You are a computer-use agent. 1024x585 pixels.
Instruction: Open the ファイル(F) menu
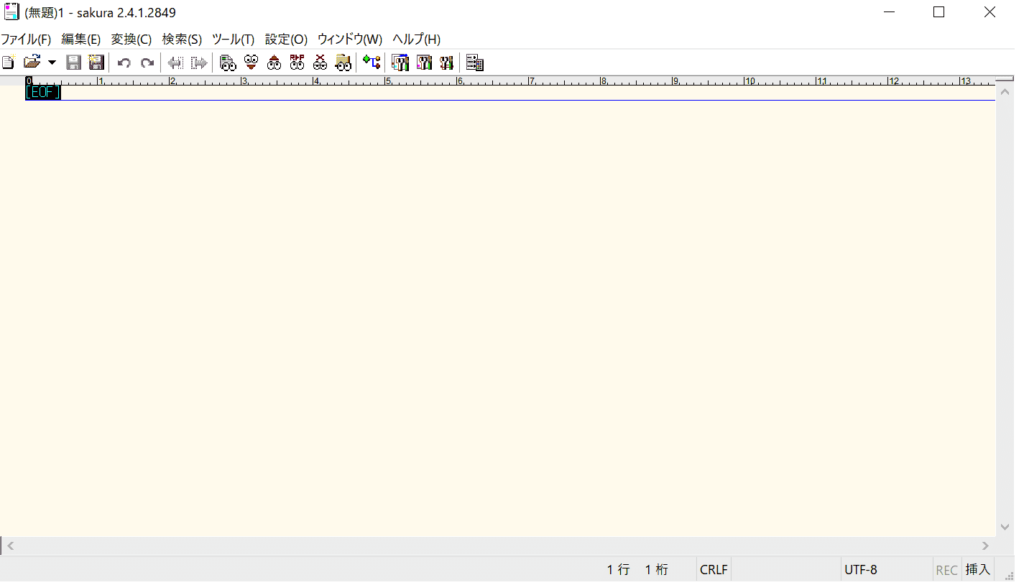26,39
